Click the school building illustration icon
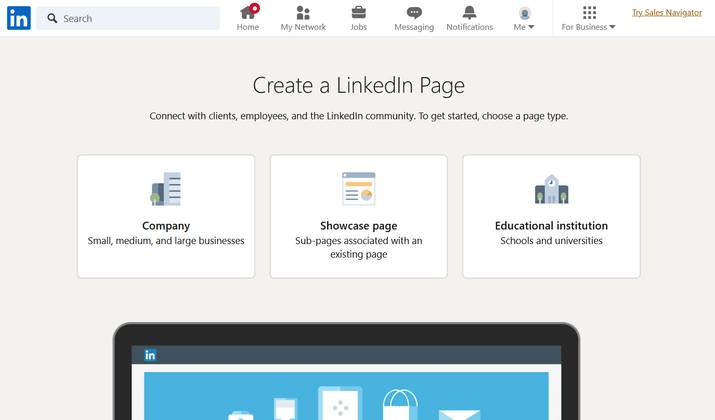This screenshot has height=420, width=715. pyautogui.click(x=551, y=189)
